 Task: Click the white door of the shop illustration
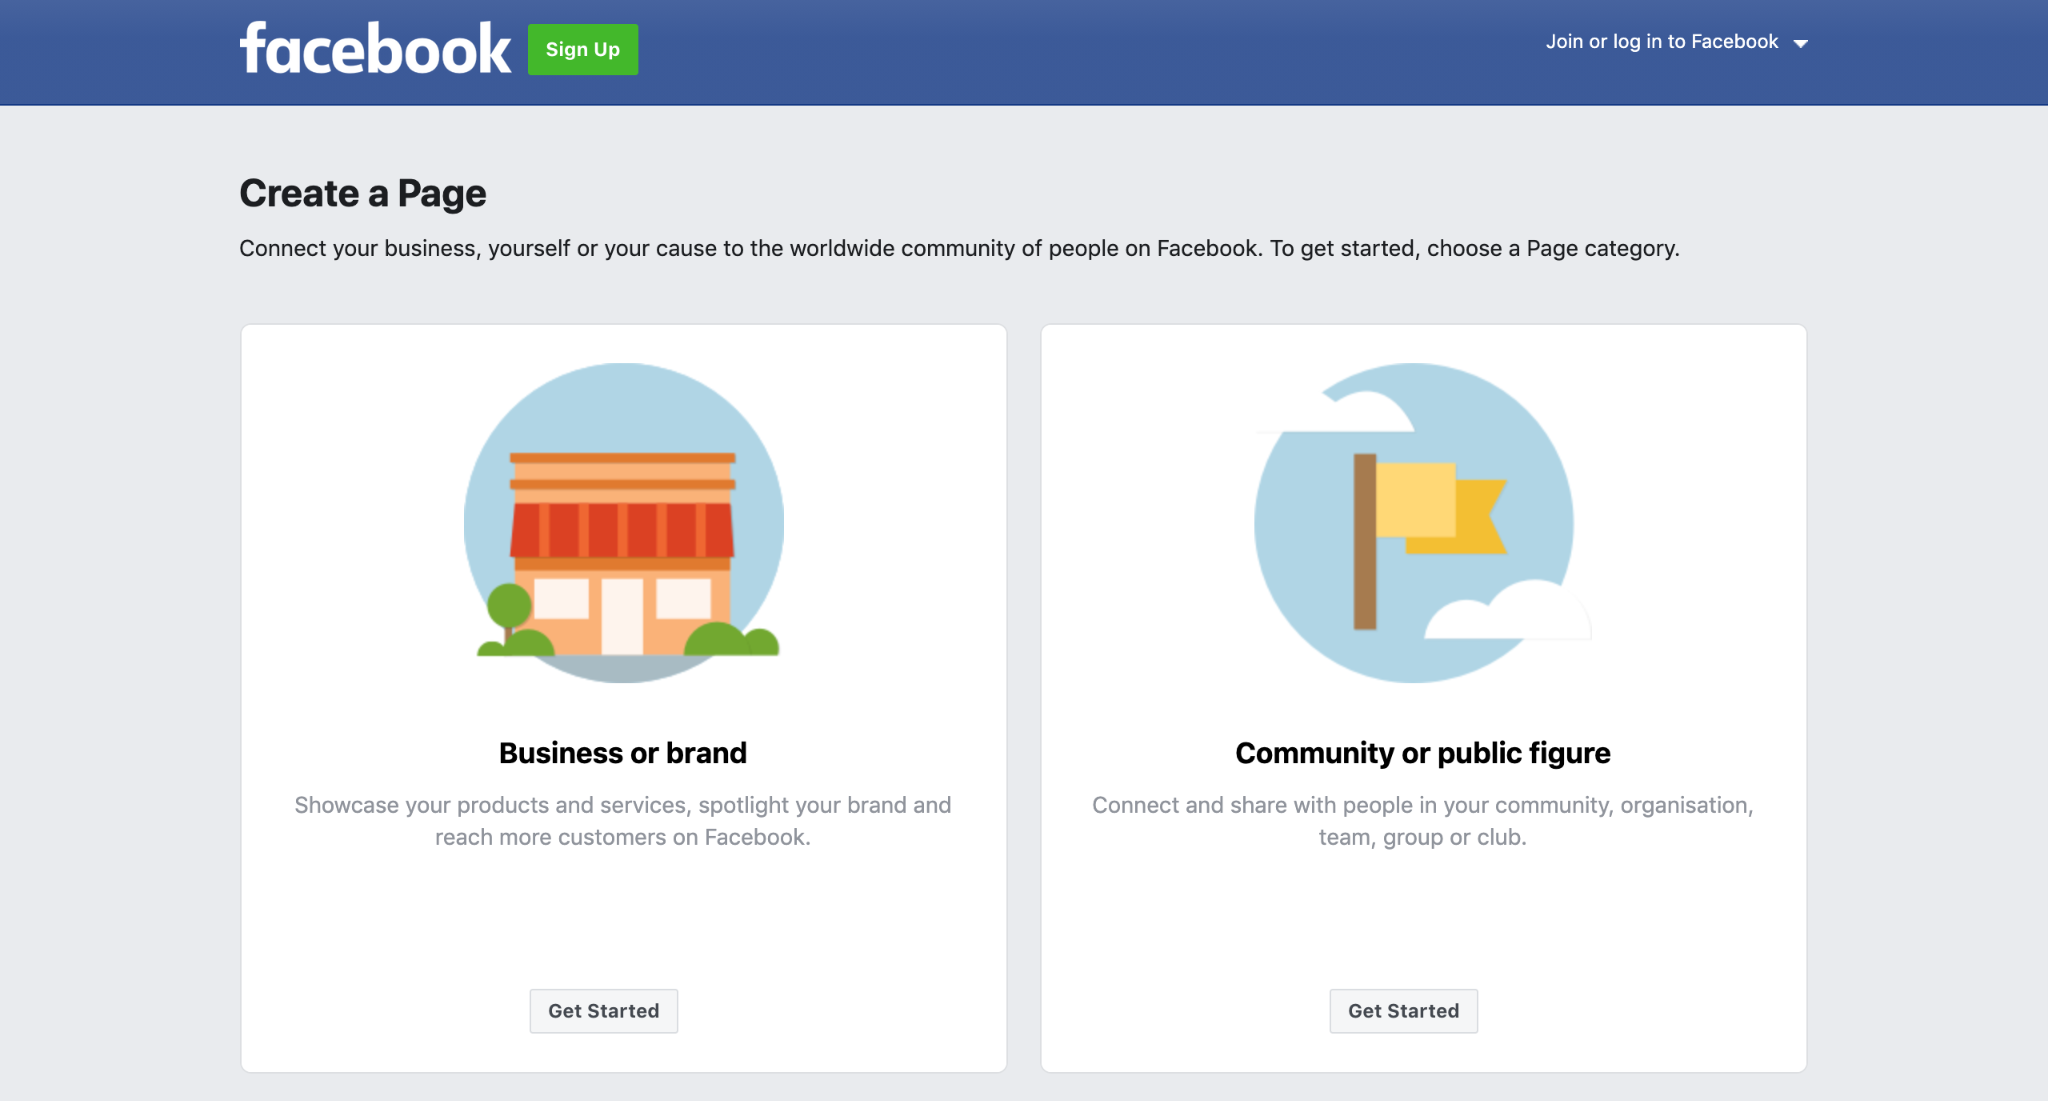pyautogui.click(x=622, y=615)
